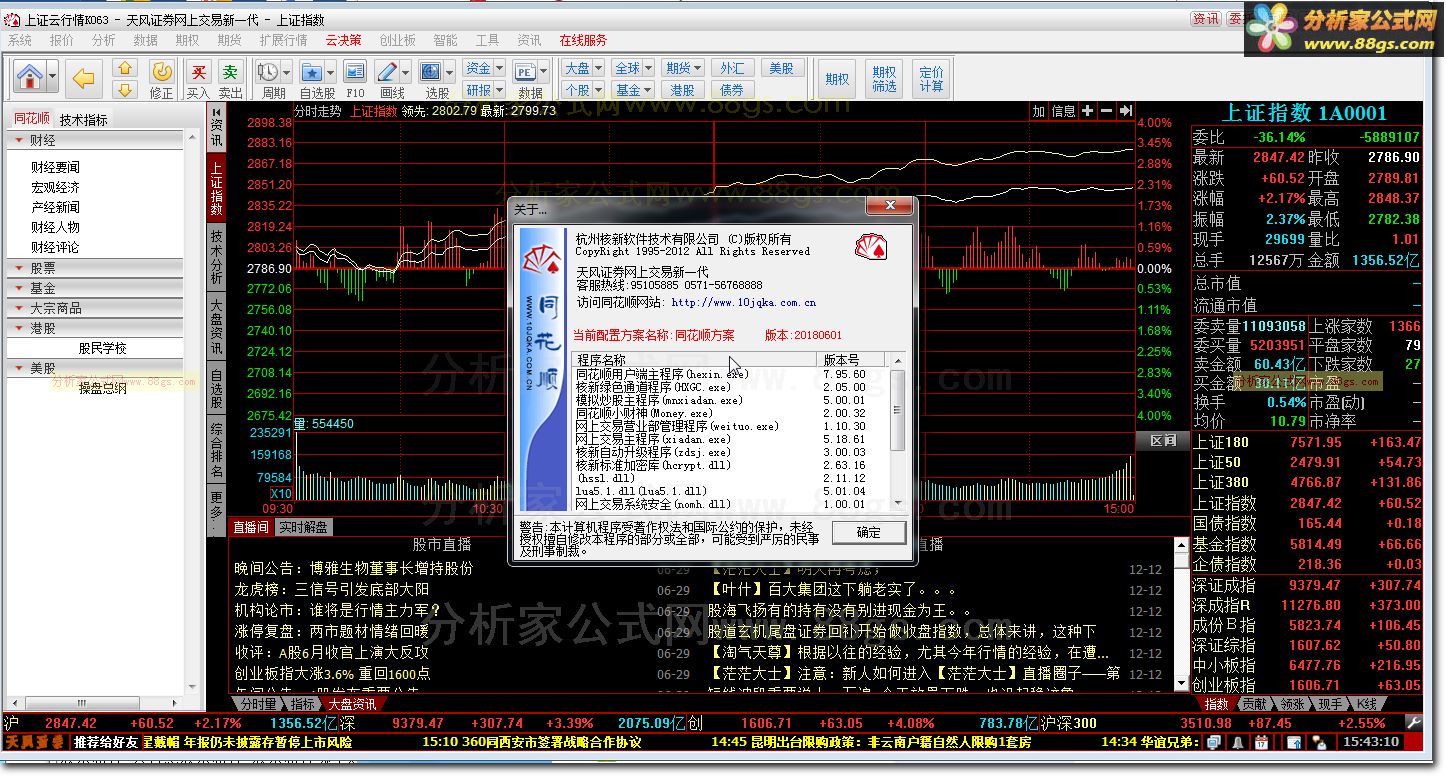Open 期货 dropdown button

[x=683, y=68]
